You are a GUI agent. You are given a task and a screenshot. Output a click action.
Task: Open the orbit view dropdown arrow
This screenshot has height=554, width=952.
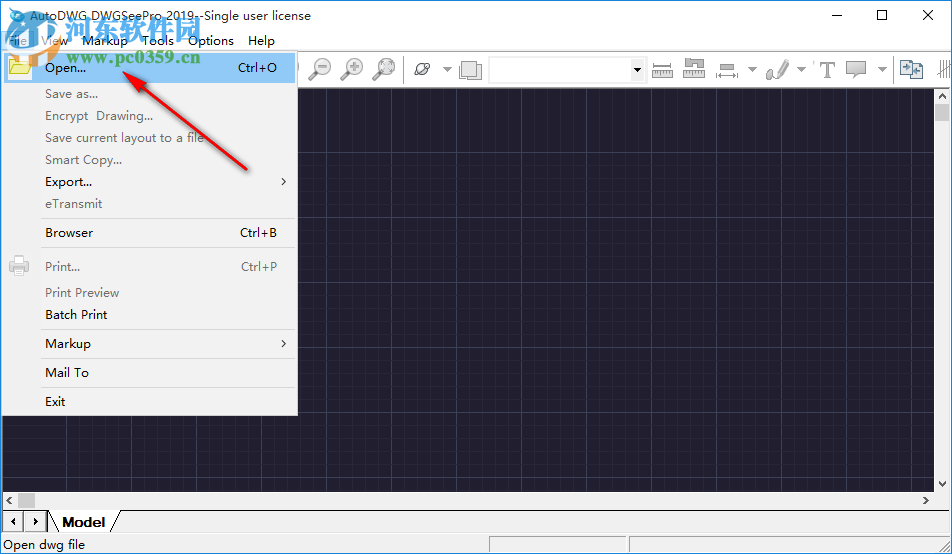[x=447, y=69]
